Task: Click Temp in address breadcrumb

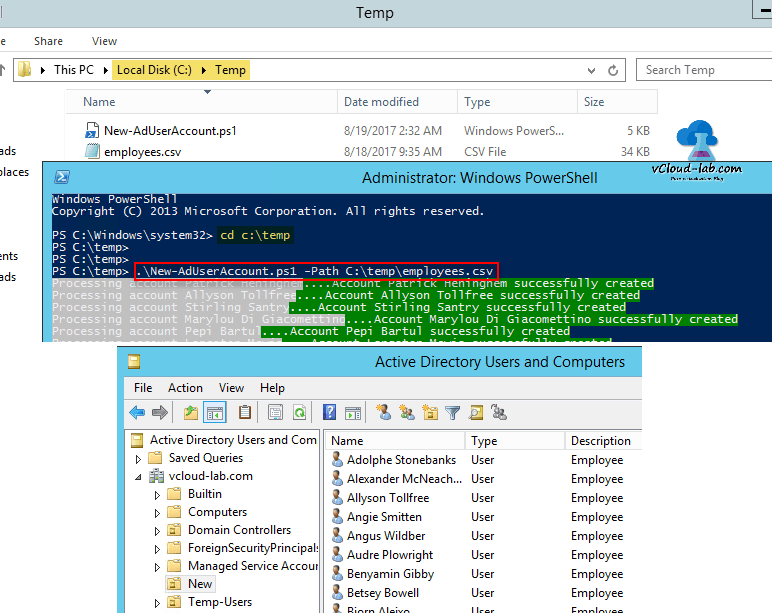Action: (230, 70)
